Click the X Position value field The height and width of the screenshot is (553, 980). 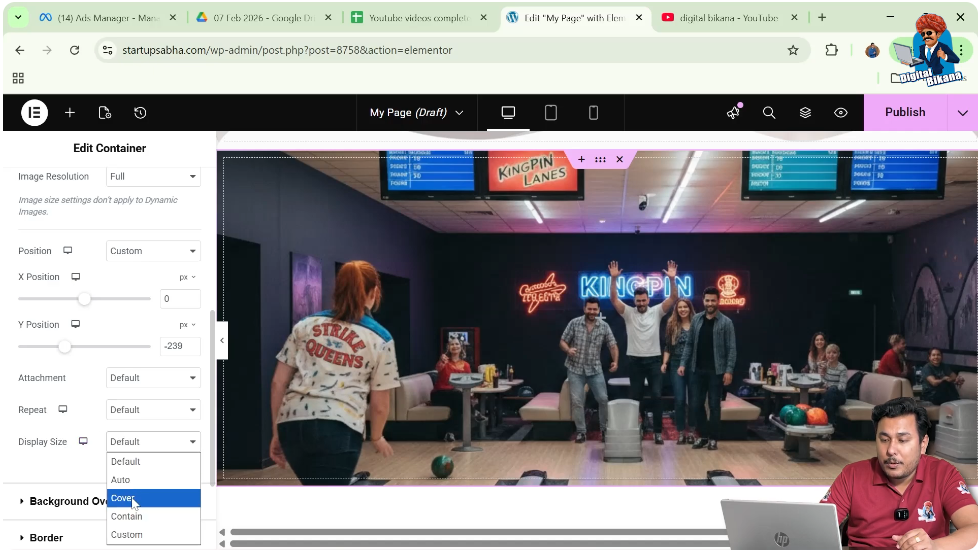(x=180, y=299)
